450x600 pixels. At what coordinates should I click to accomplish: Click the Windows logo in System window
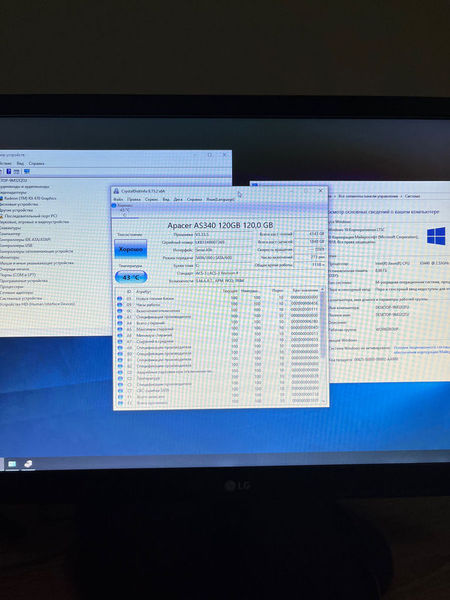[436, 236]
